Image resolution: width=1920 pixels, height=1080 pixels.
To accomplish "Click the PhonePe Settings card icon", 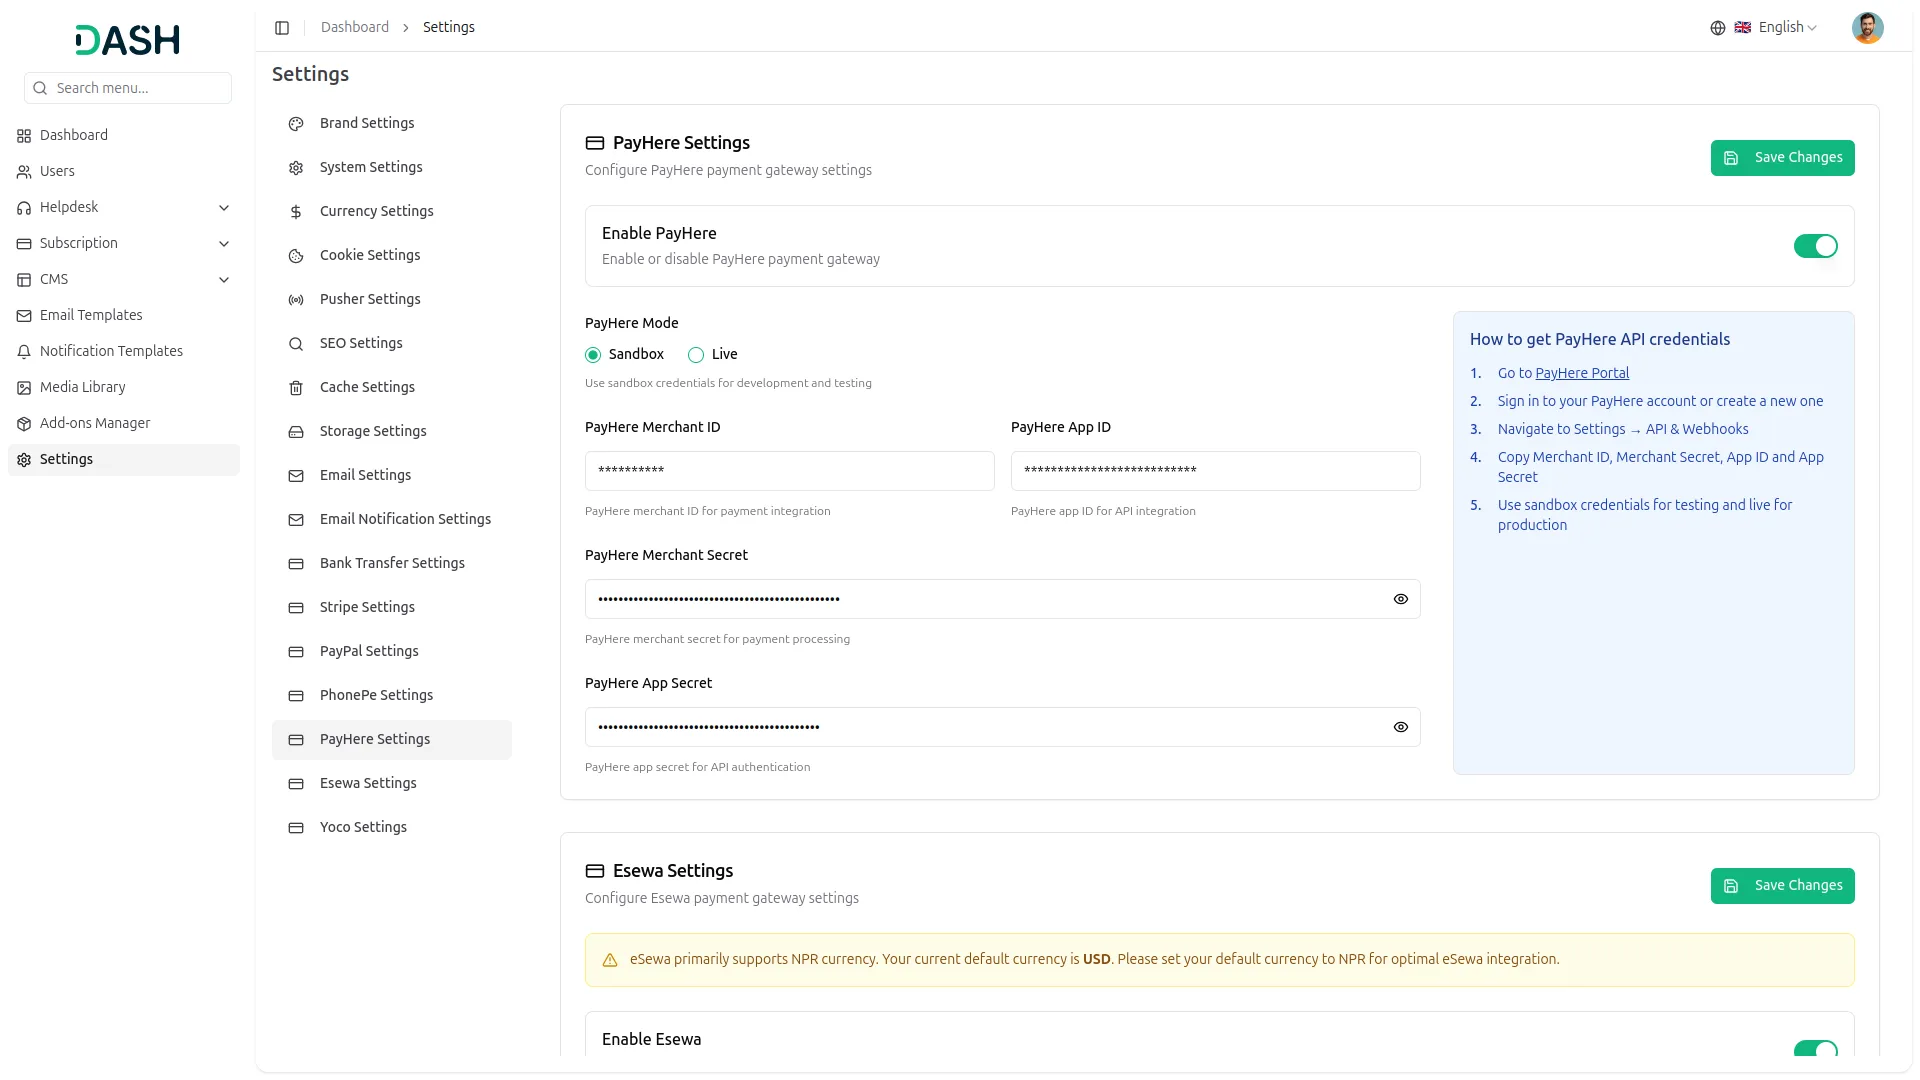I will tap(296, 696).
